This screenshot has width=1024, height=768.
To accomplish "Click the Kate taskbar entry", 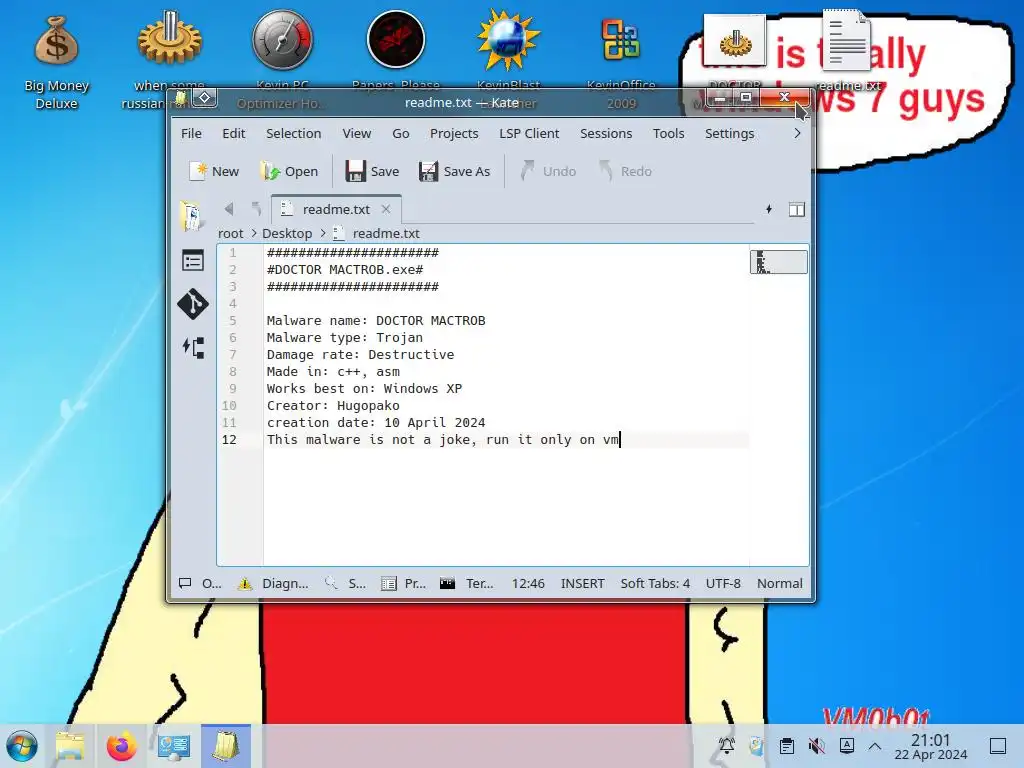I will click(x=226, y=746).
